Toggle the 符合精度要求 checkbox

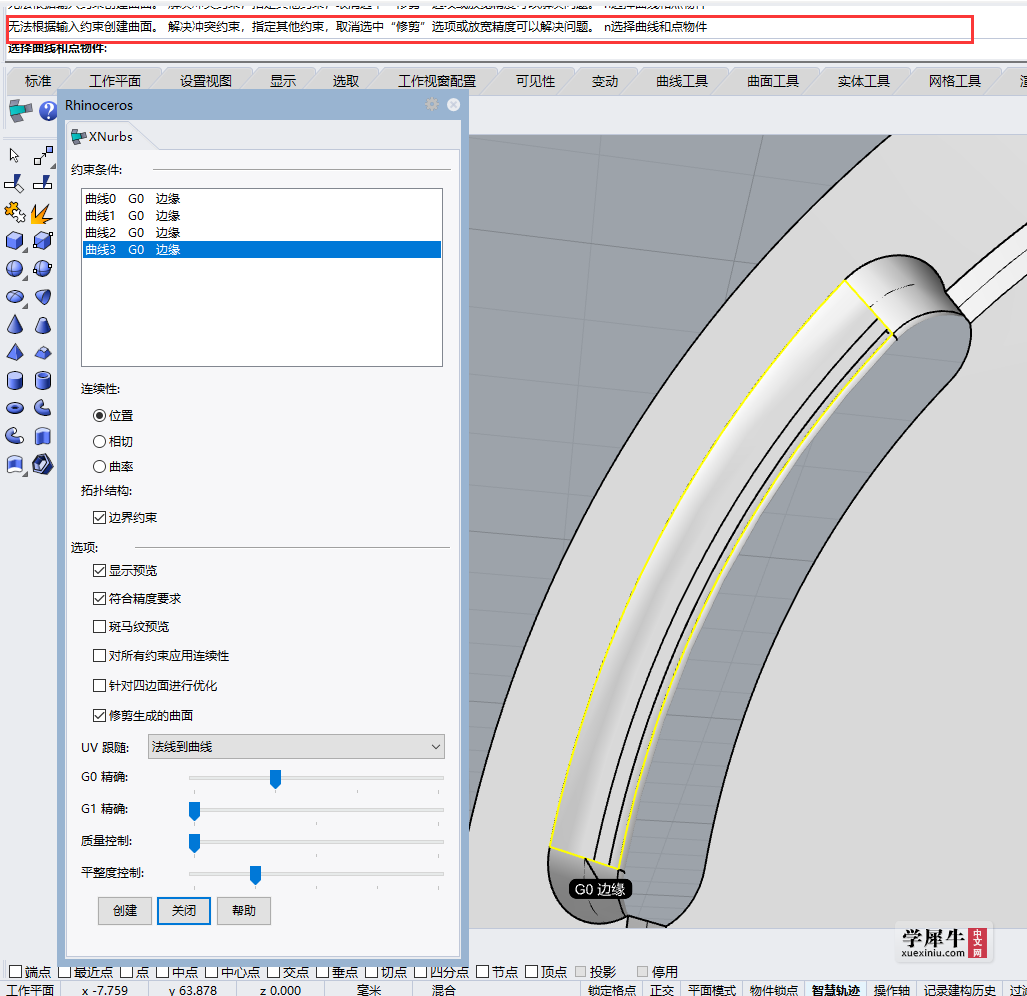click(100, 599)
